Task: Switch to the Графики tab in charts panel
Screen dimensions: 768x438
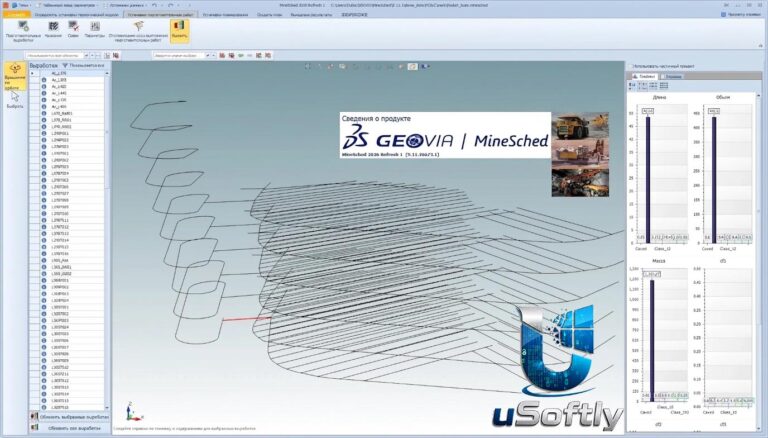Action: [644, 76]
